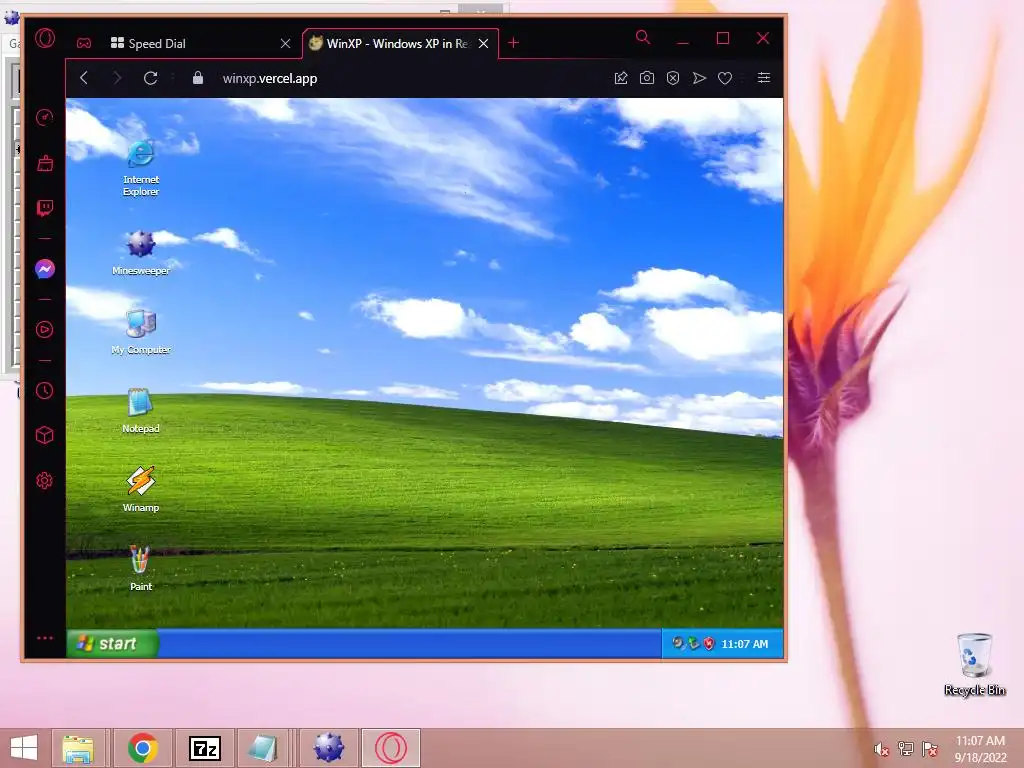Open GX Corner gamepad icon
This screenshot has height=768, width=1024.
[x=84, y=43]
